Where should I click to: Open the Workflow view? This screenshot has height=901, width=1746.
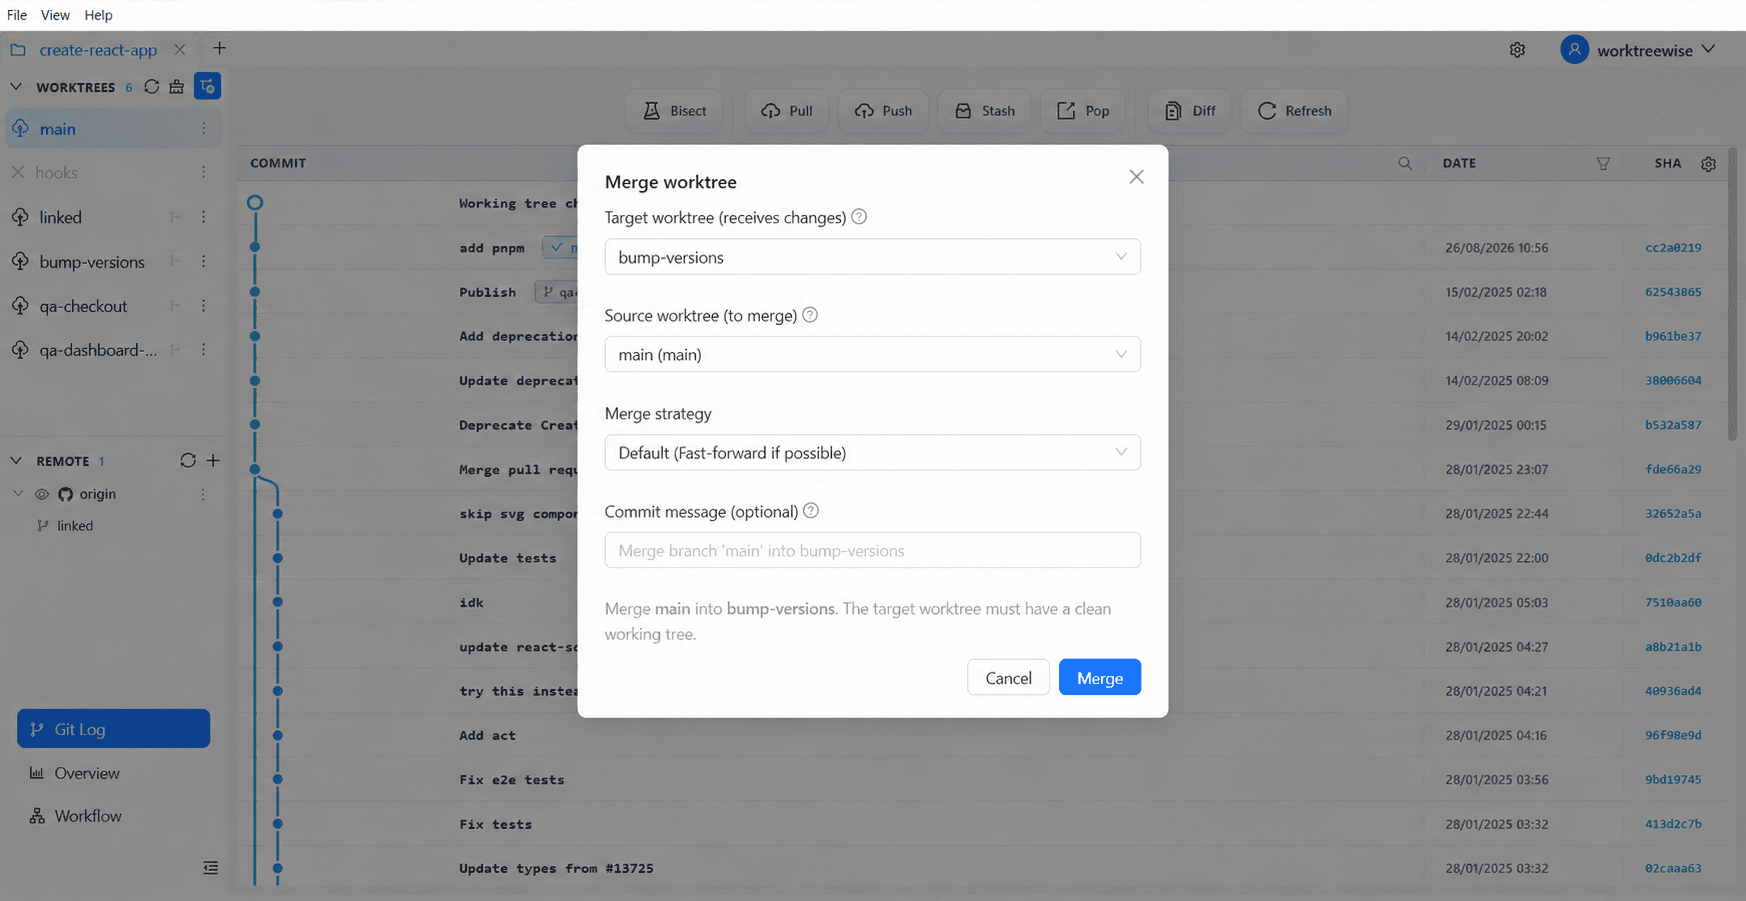click(88, 816)
